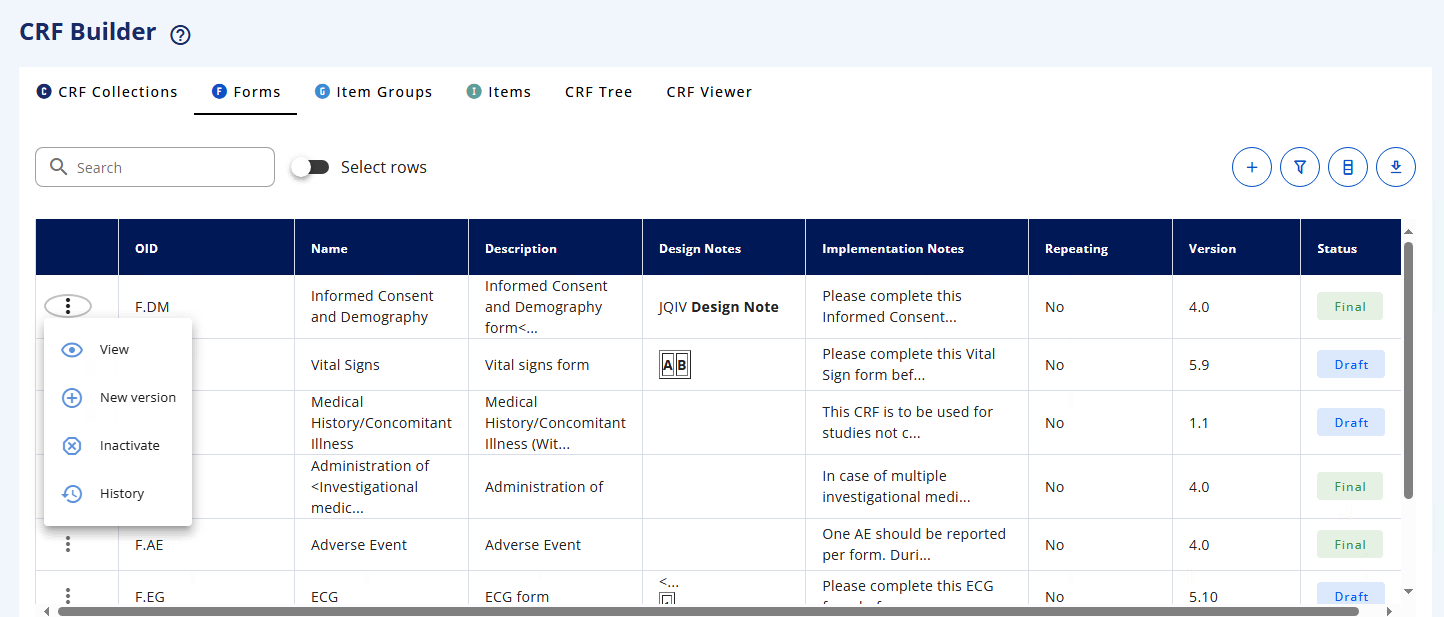Click the Final status badge for Adverse Event

point(1350,544)
